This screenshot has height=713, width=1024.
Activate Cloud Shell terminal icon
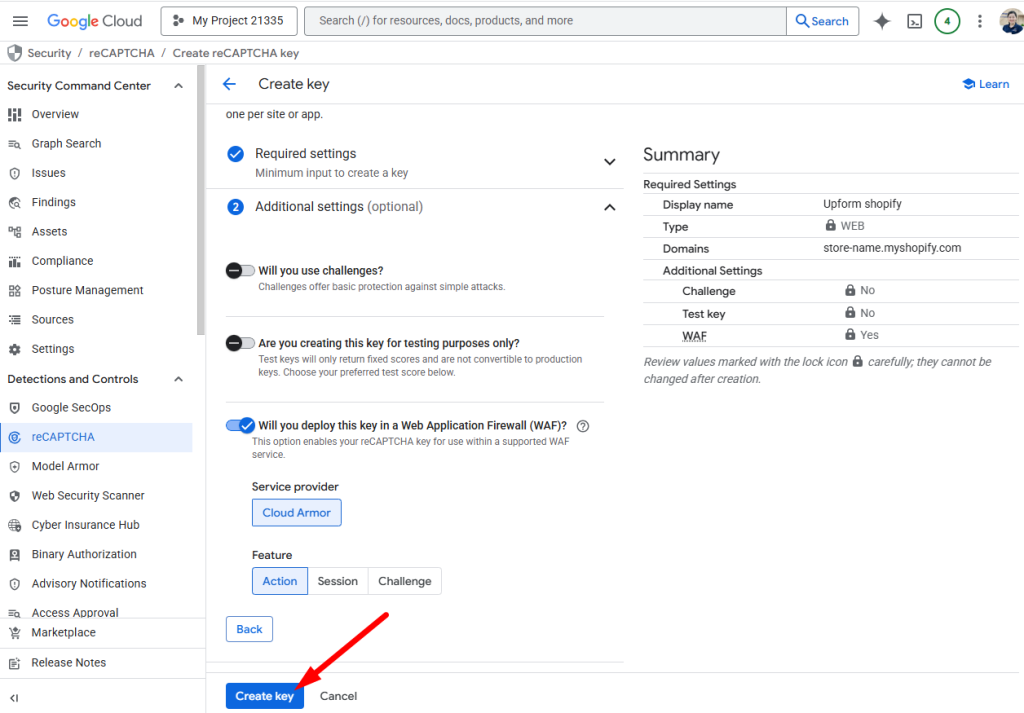click(914, 22)
